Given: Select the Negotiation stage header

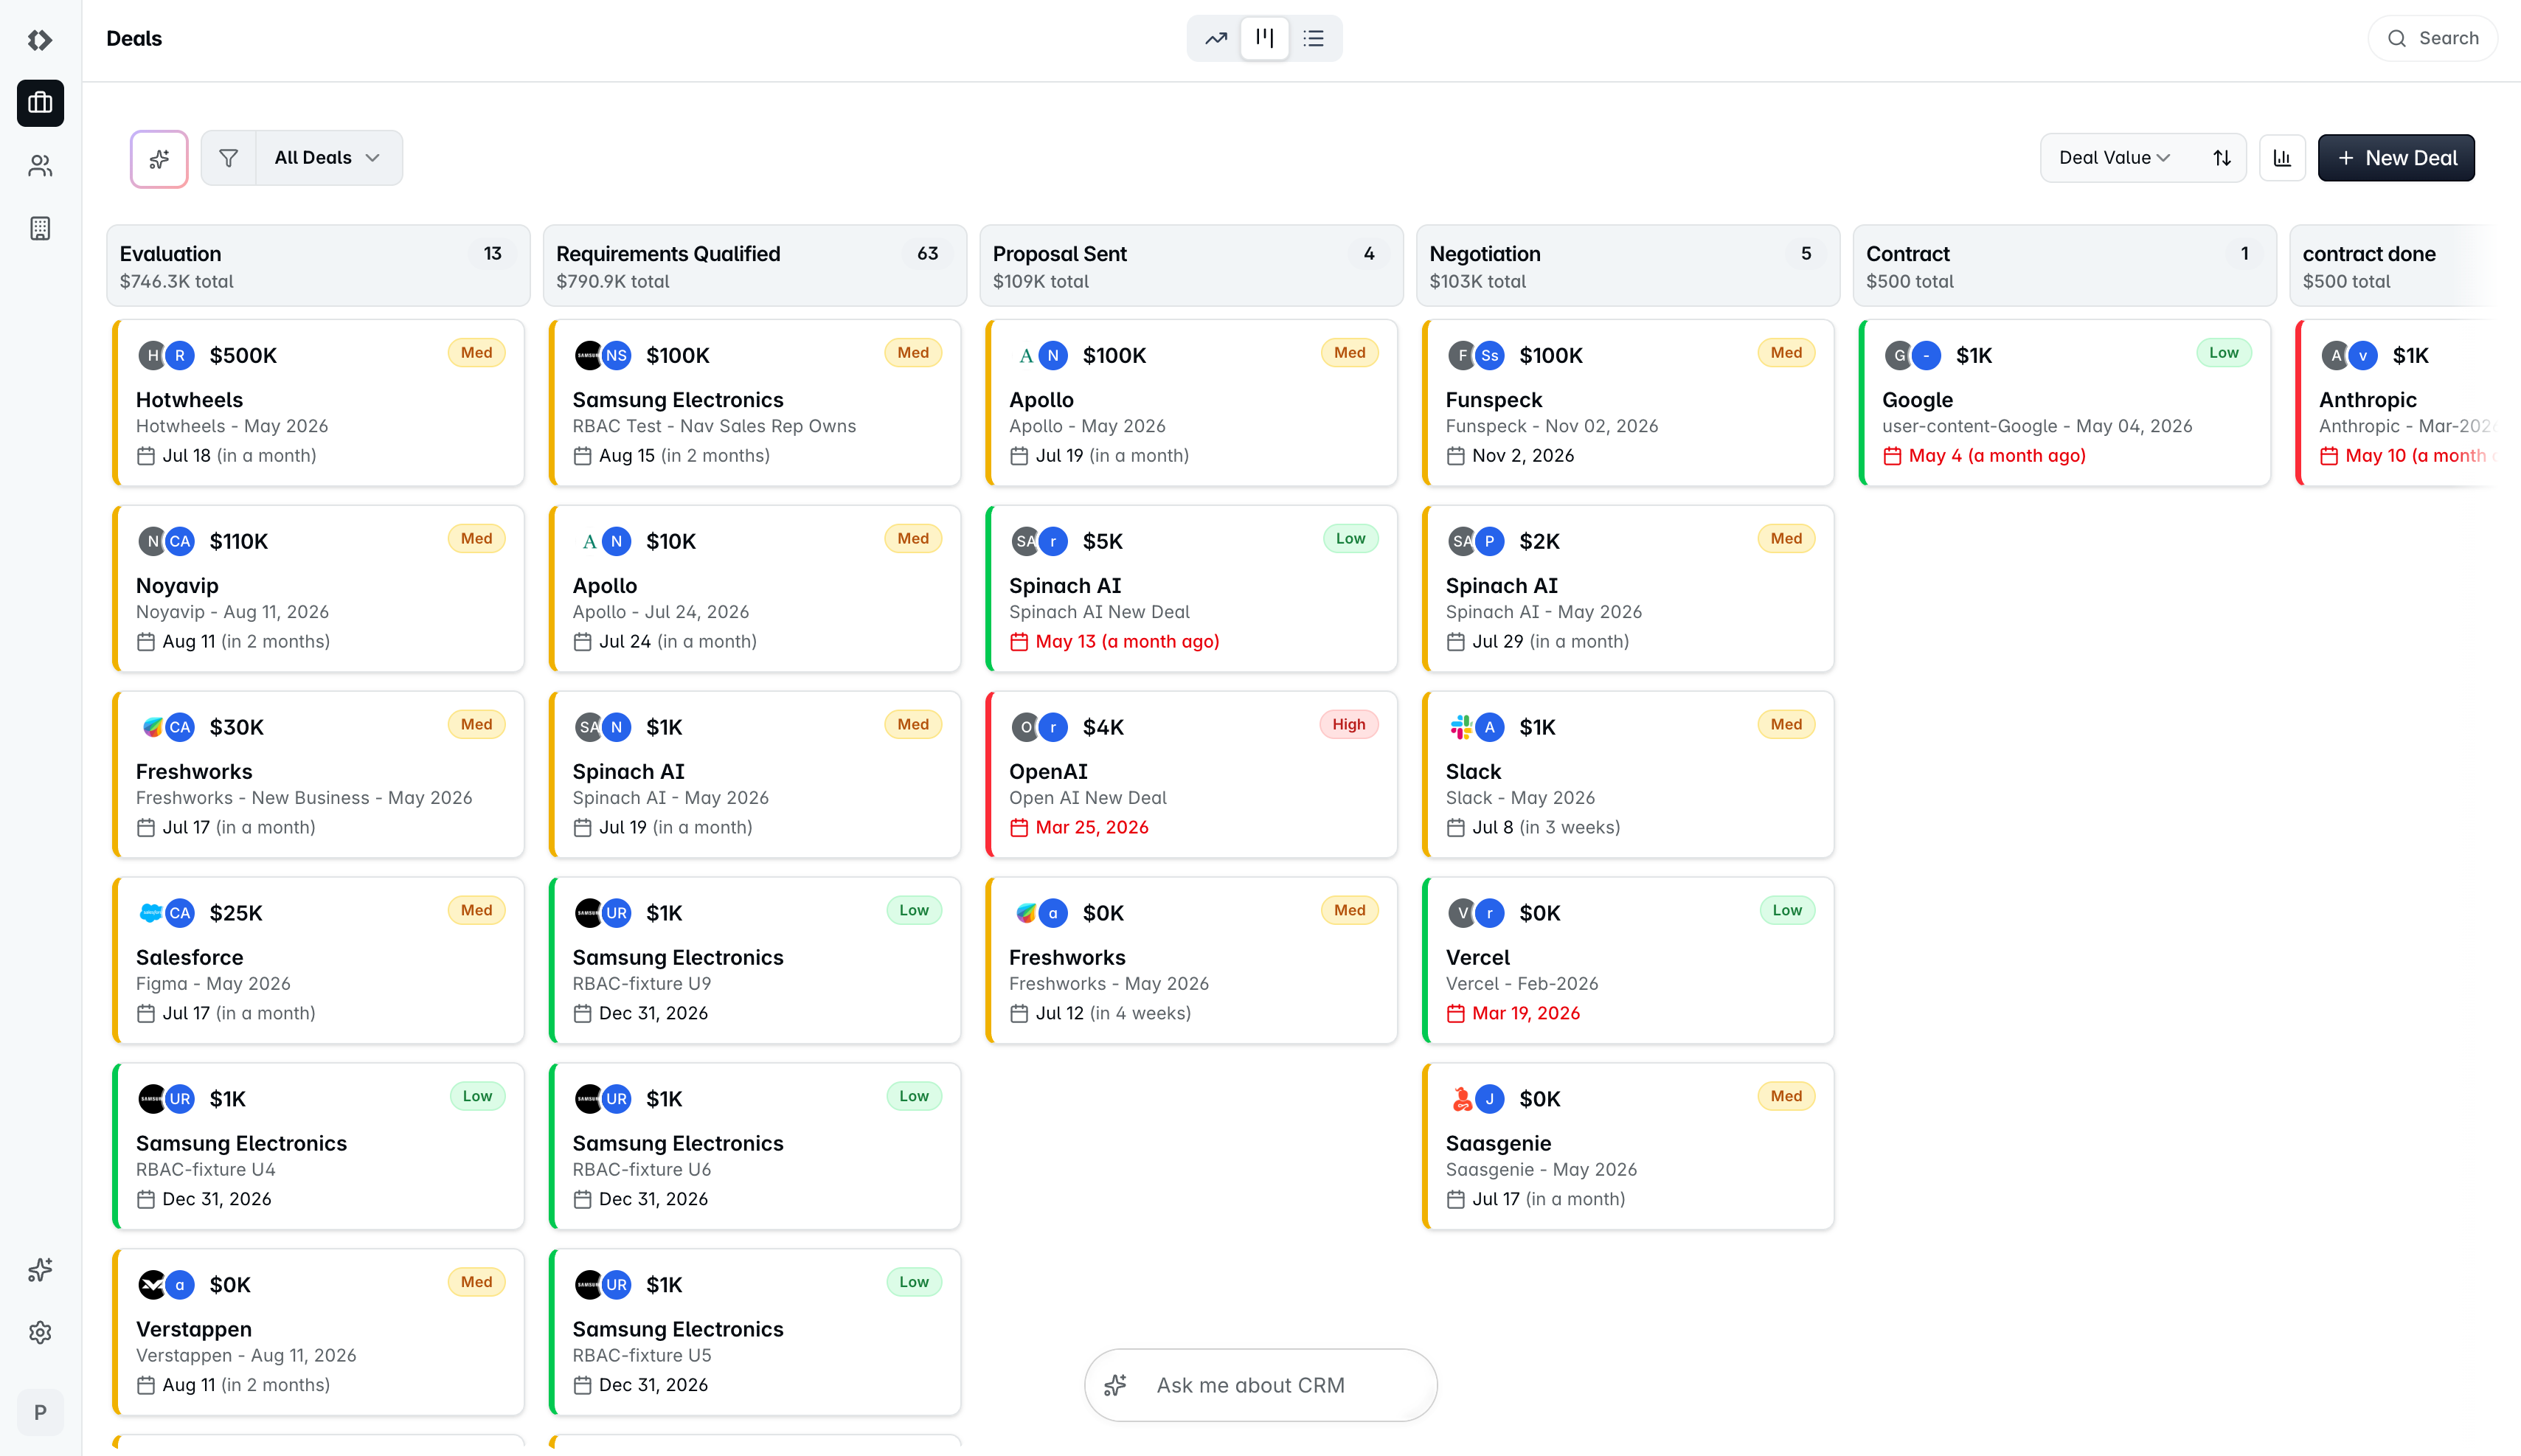Looking at the screenshot, I should (x=1628, y=266).
